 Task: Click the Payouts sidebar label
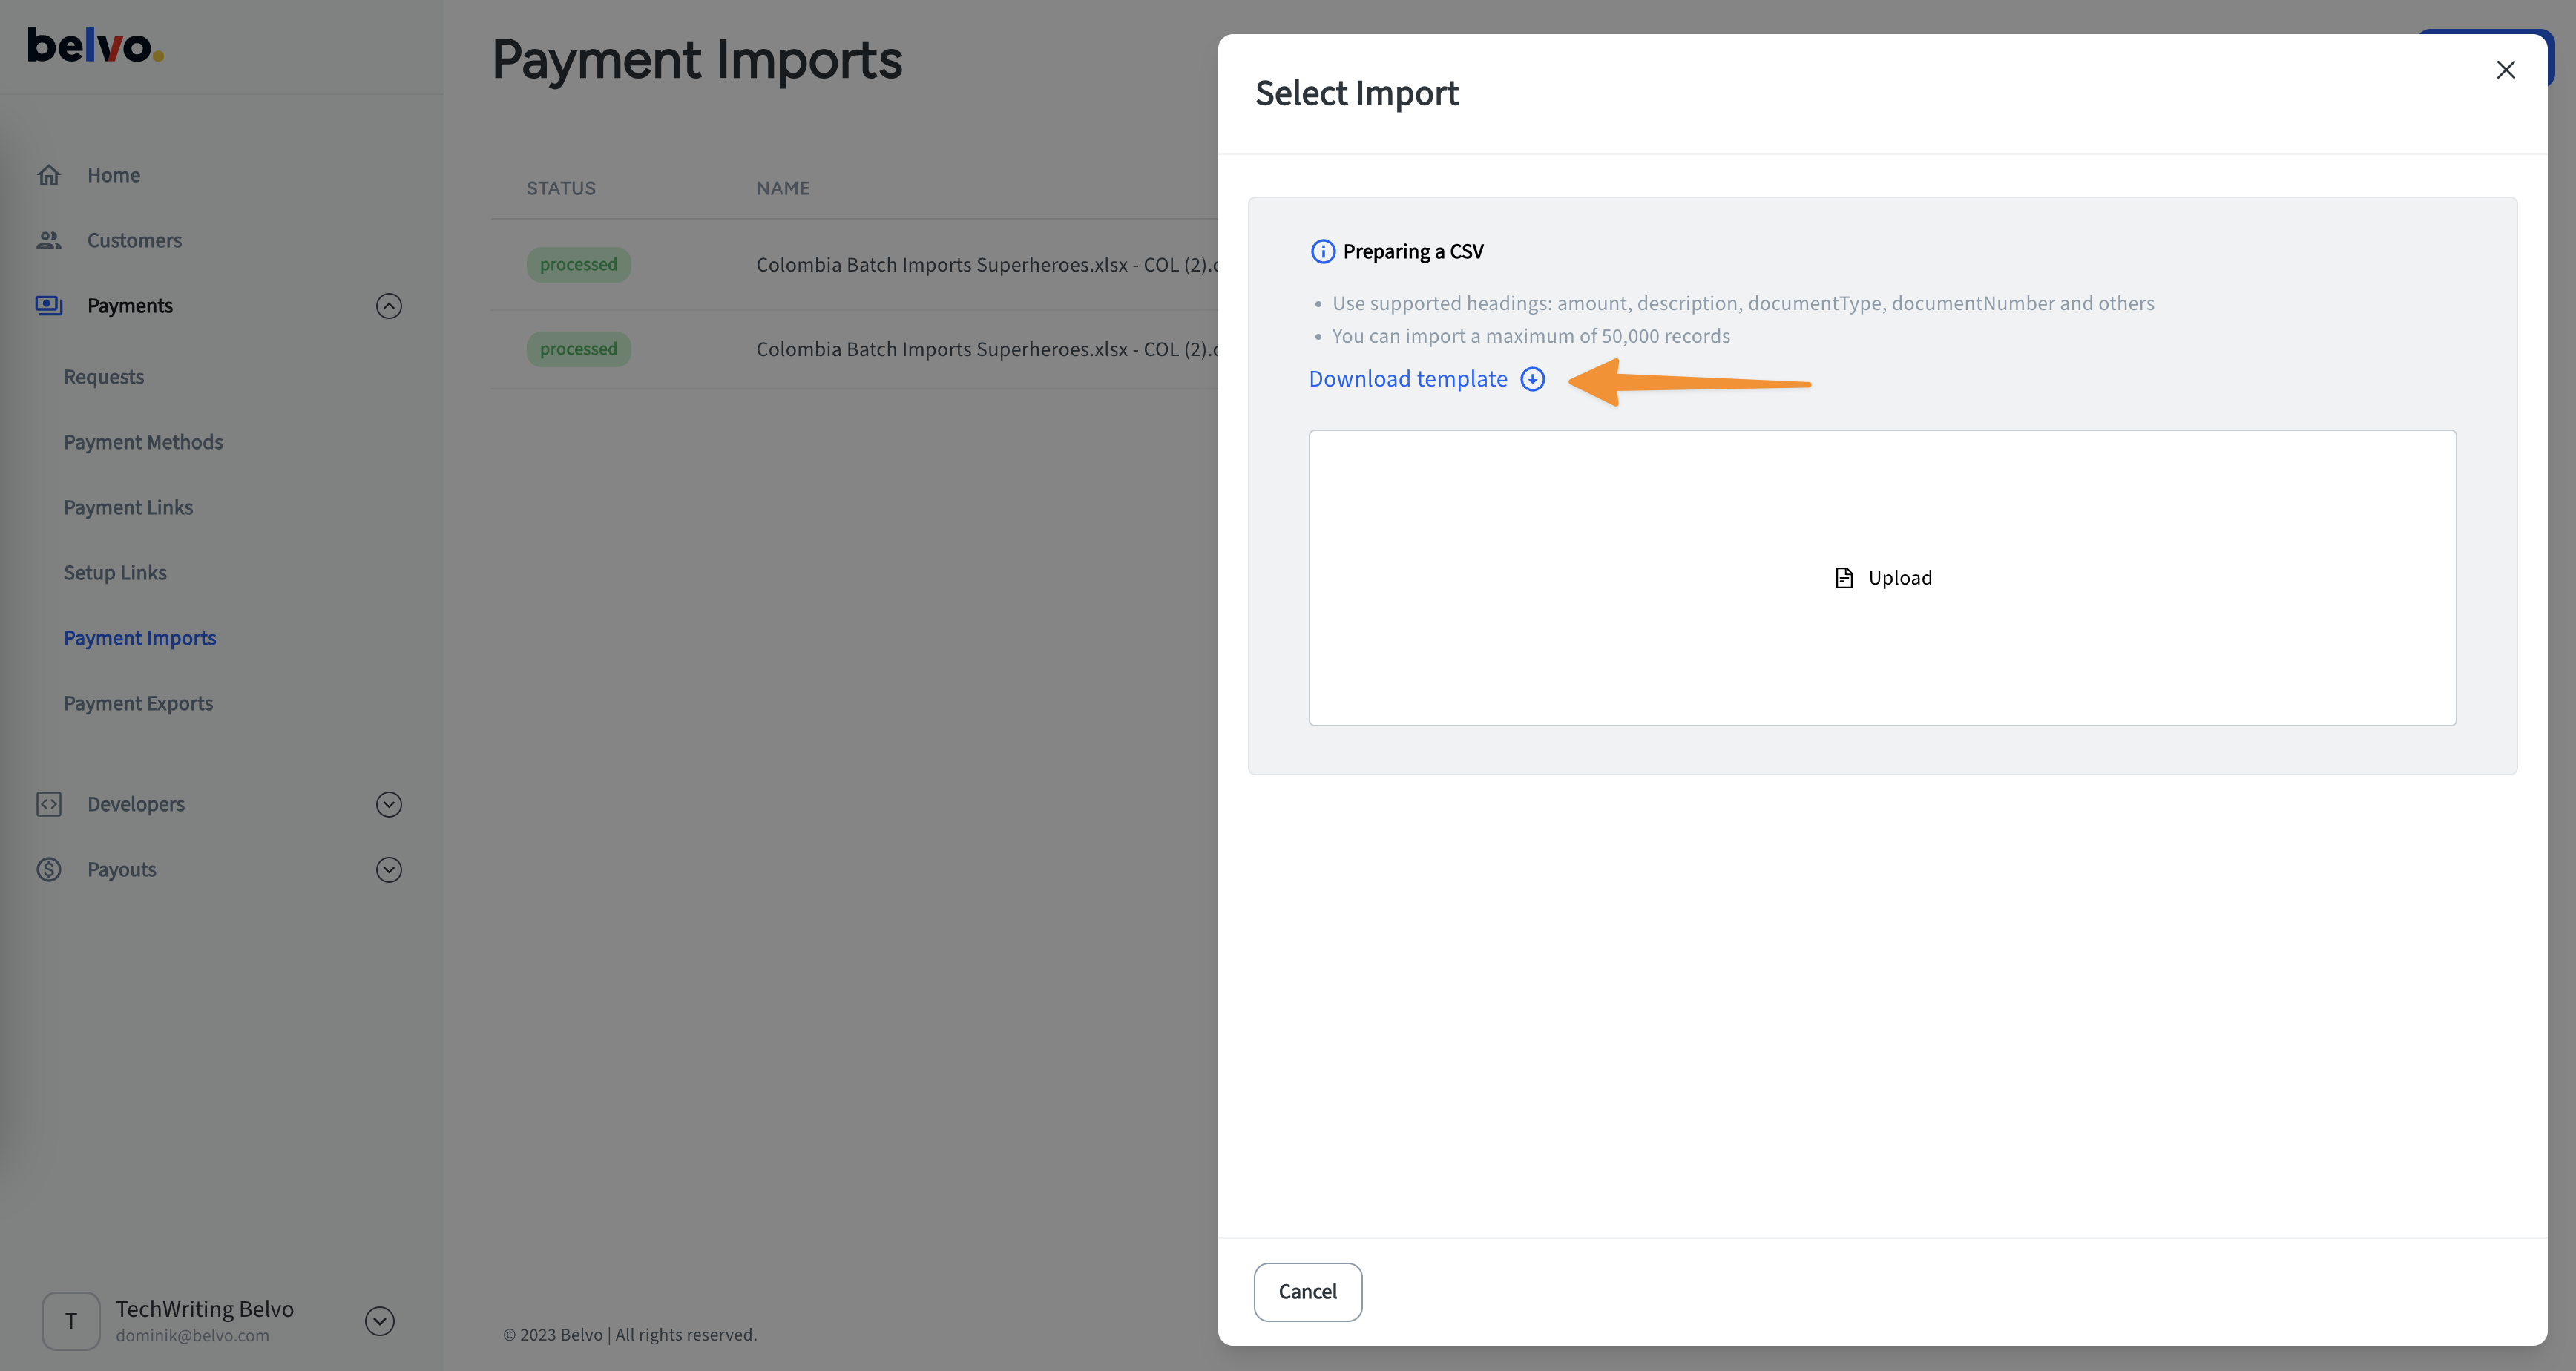122,869
